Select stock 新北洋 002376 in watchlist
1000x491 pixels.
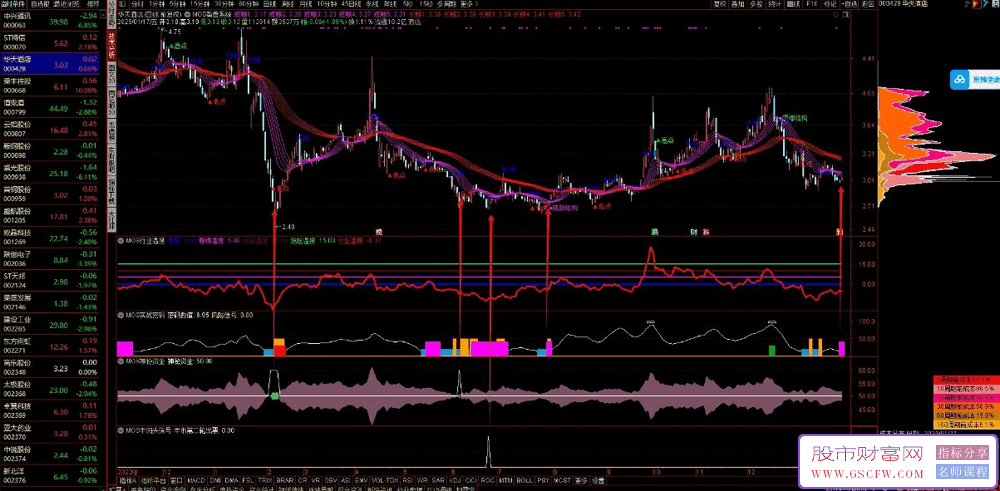point(50,474)
